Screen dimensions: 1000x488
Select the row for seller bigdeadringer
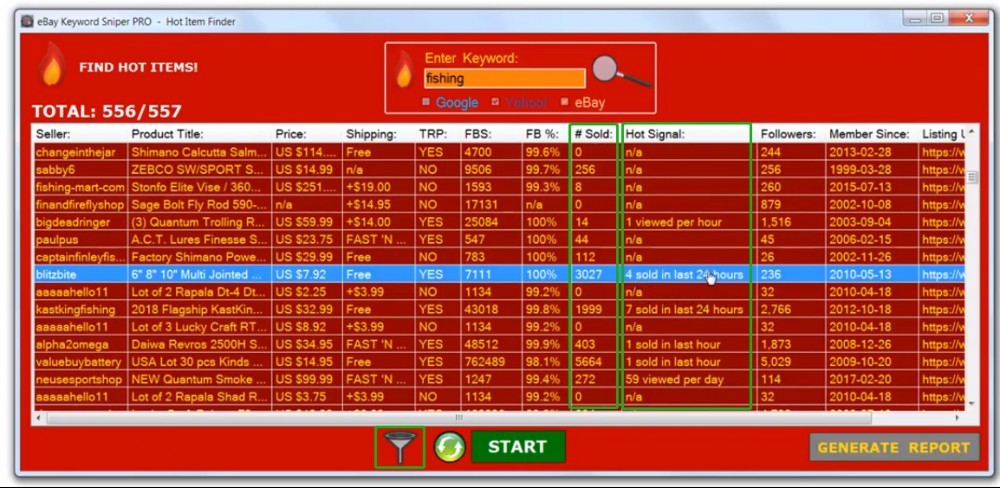point(499,222)
